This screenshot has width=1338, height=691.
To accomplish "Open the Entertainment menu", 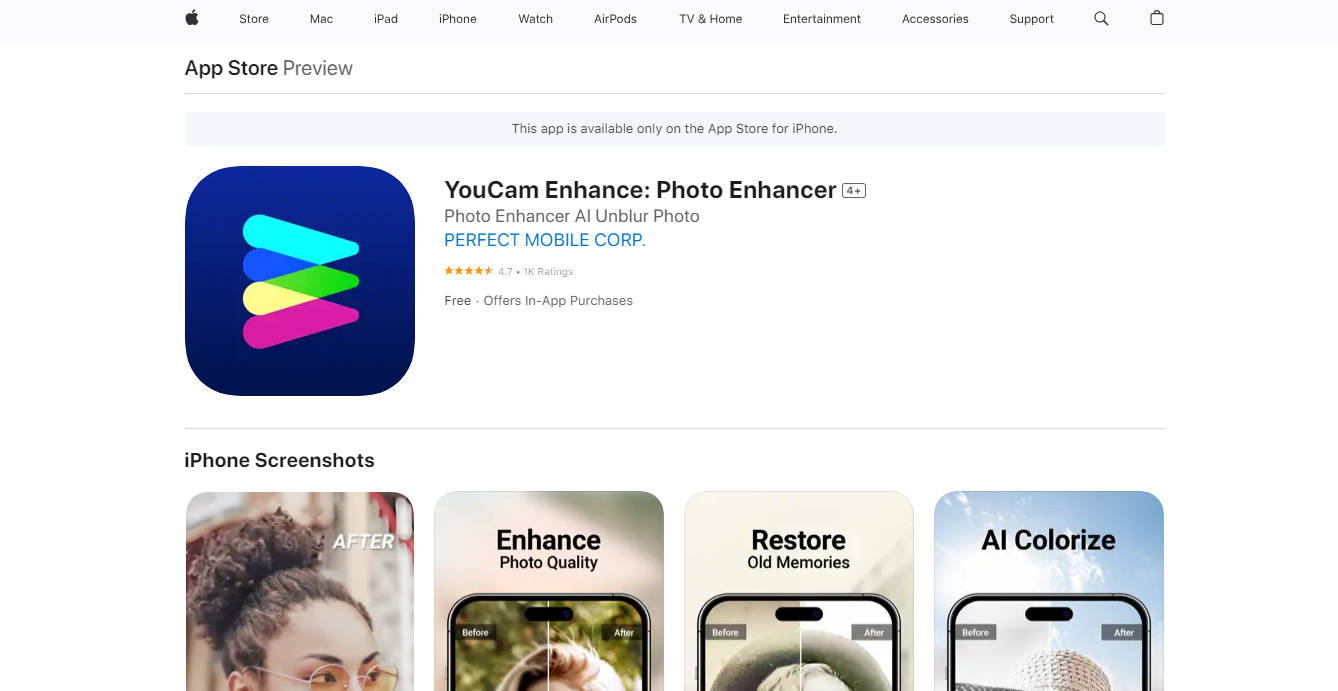I will [822, 19].
